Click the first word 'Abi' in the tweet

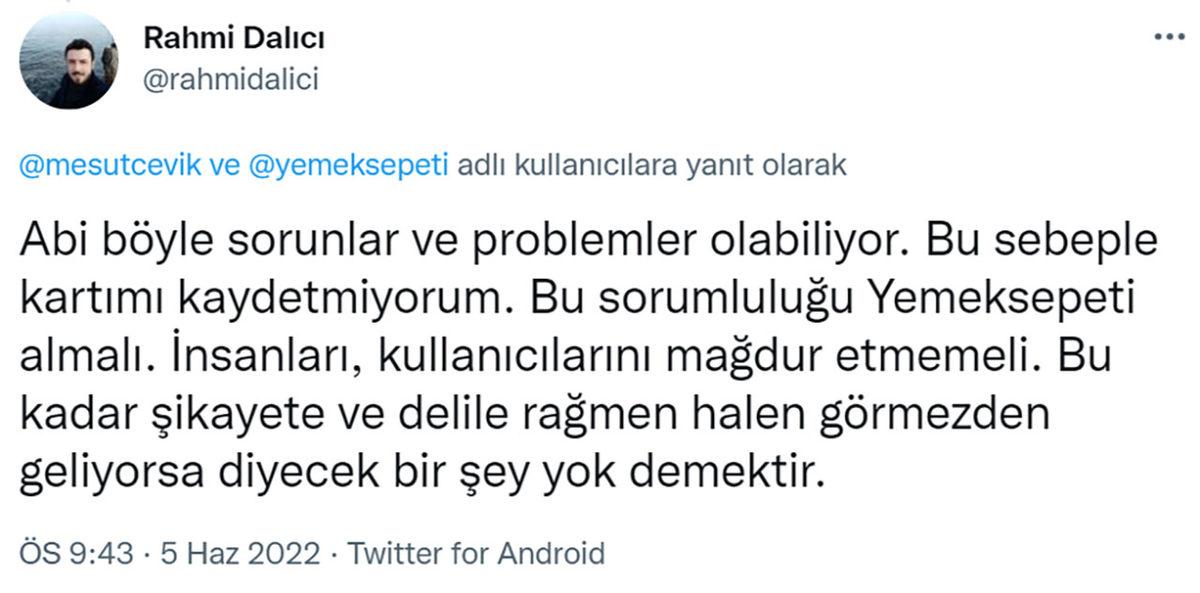coord(47,239)
